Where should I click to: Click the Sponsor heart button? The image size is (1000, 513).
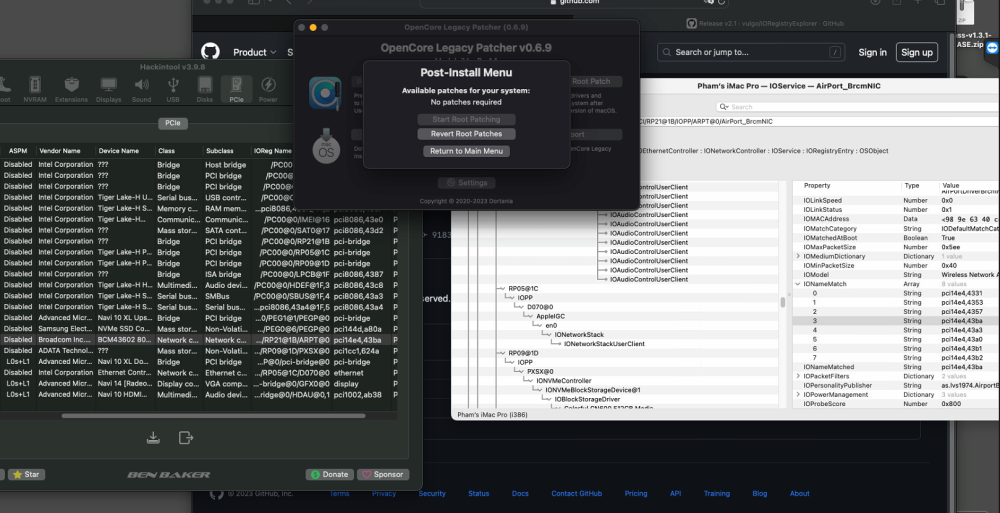383,474
